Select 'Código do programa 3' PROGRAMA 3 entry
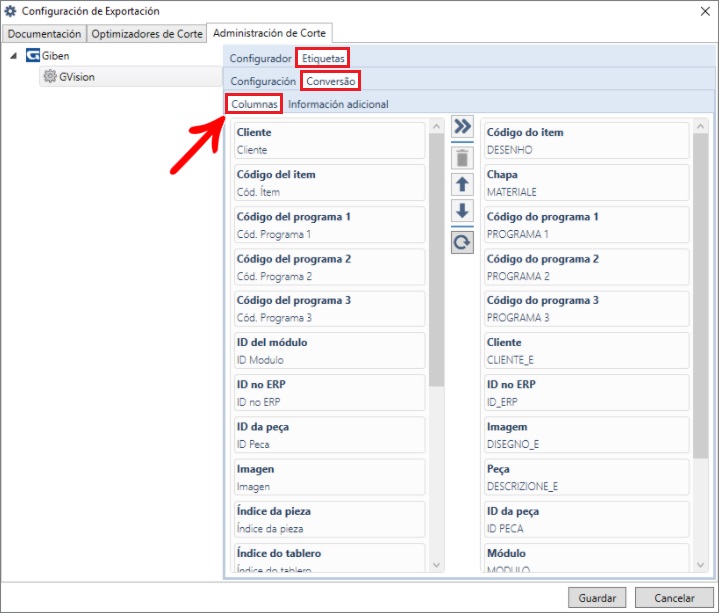The width and height of the screenshot is (719, 613). click(x=586, y=309)
